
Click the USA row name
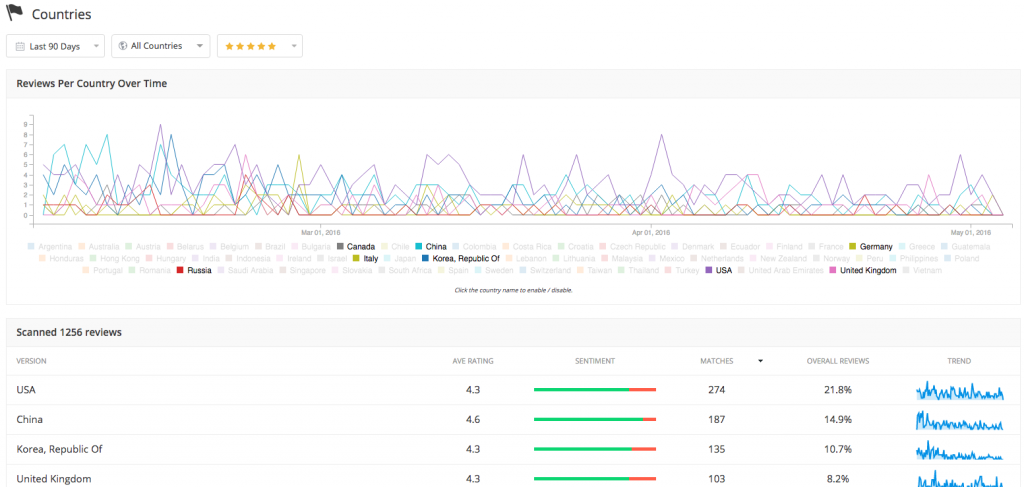coord(27,390)
